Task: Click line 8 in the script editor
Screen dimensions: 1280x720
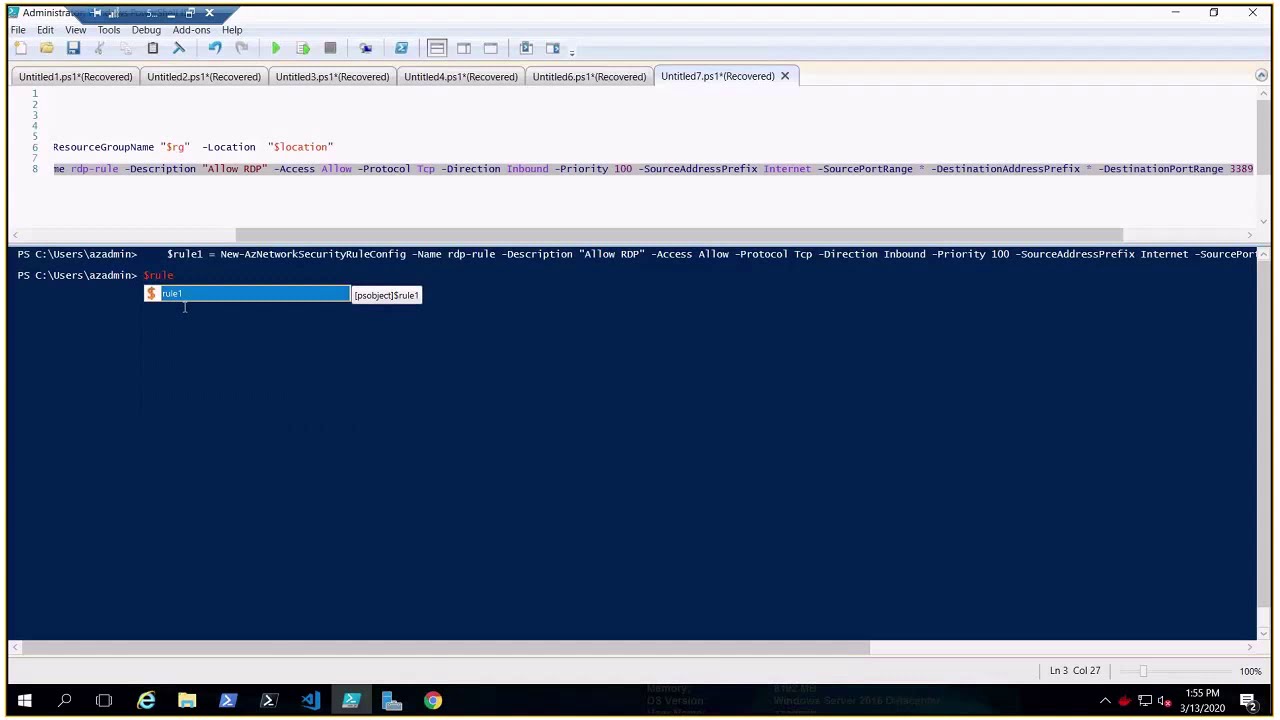Action: point(653,169)
